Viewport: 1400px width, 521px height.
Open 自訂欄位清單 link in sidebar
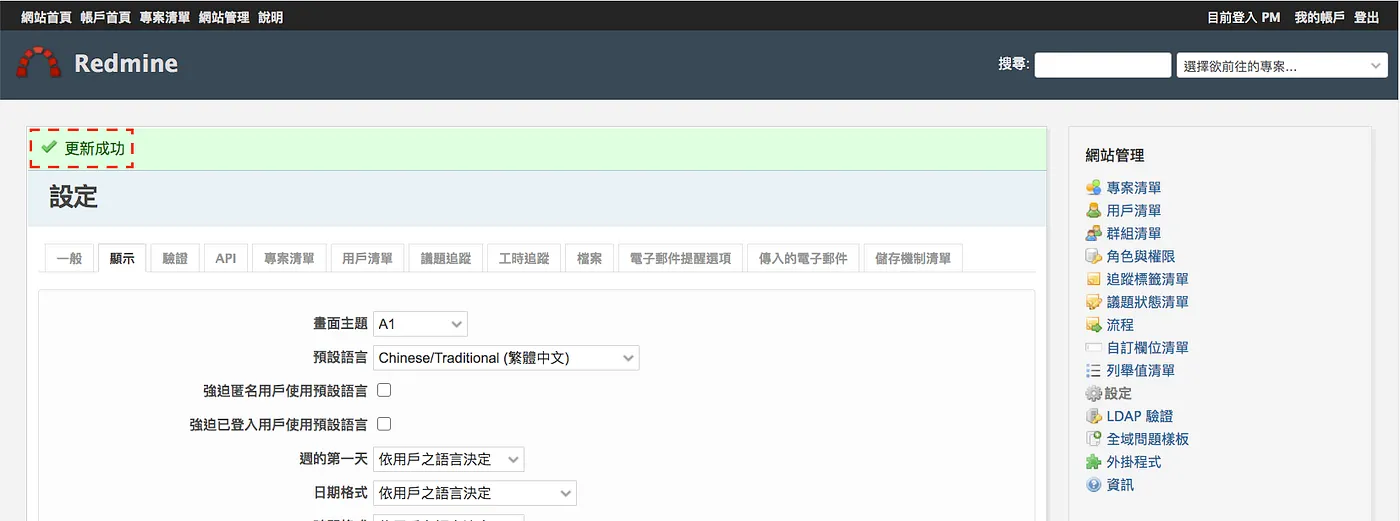click(1148, 348)
